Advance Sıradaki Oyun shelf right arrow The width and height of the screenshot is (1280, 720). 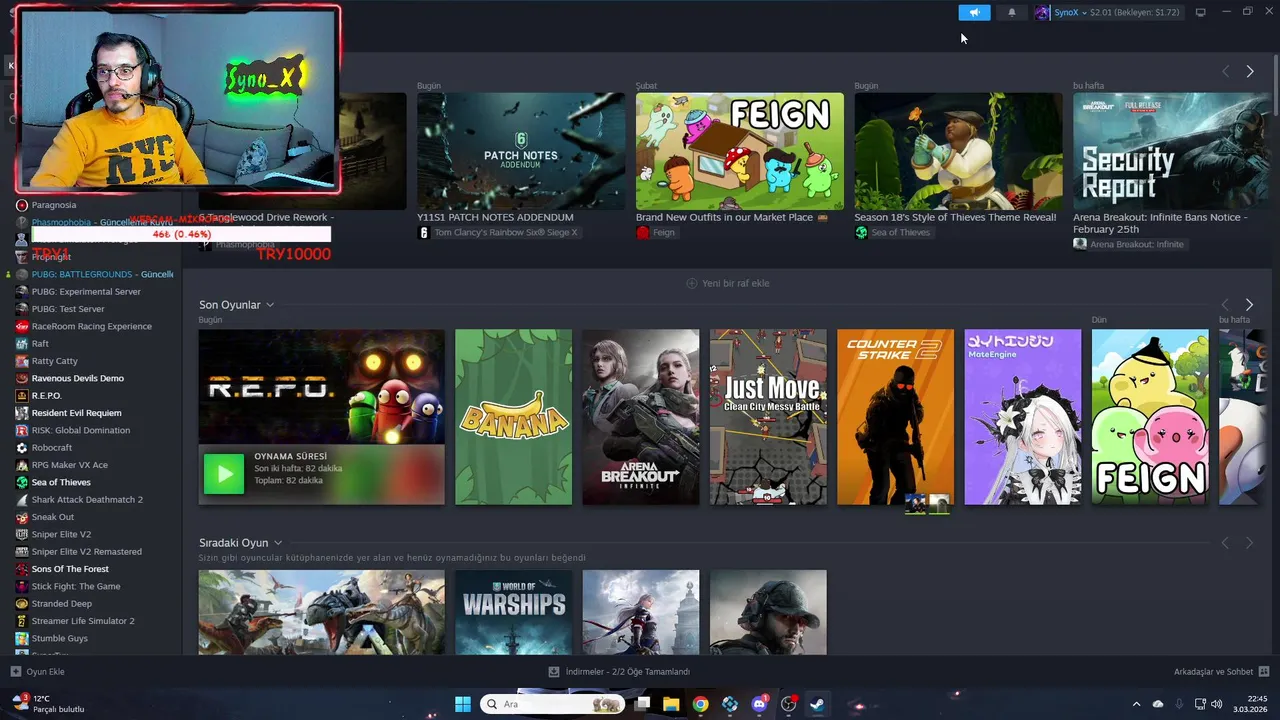1249,543
